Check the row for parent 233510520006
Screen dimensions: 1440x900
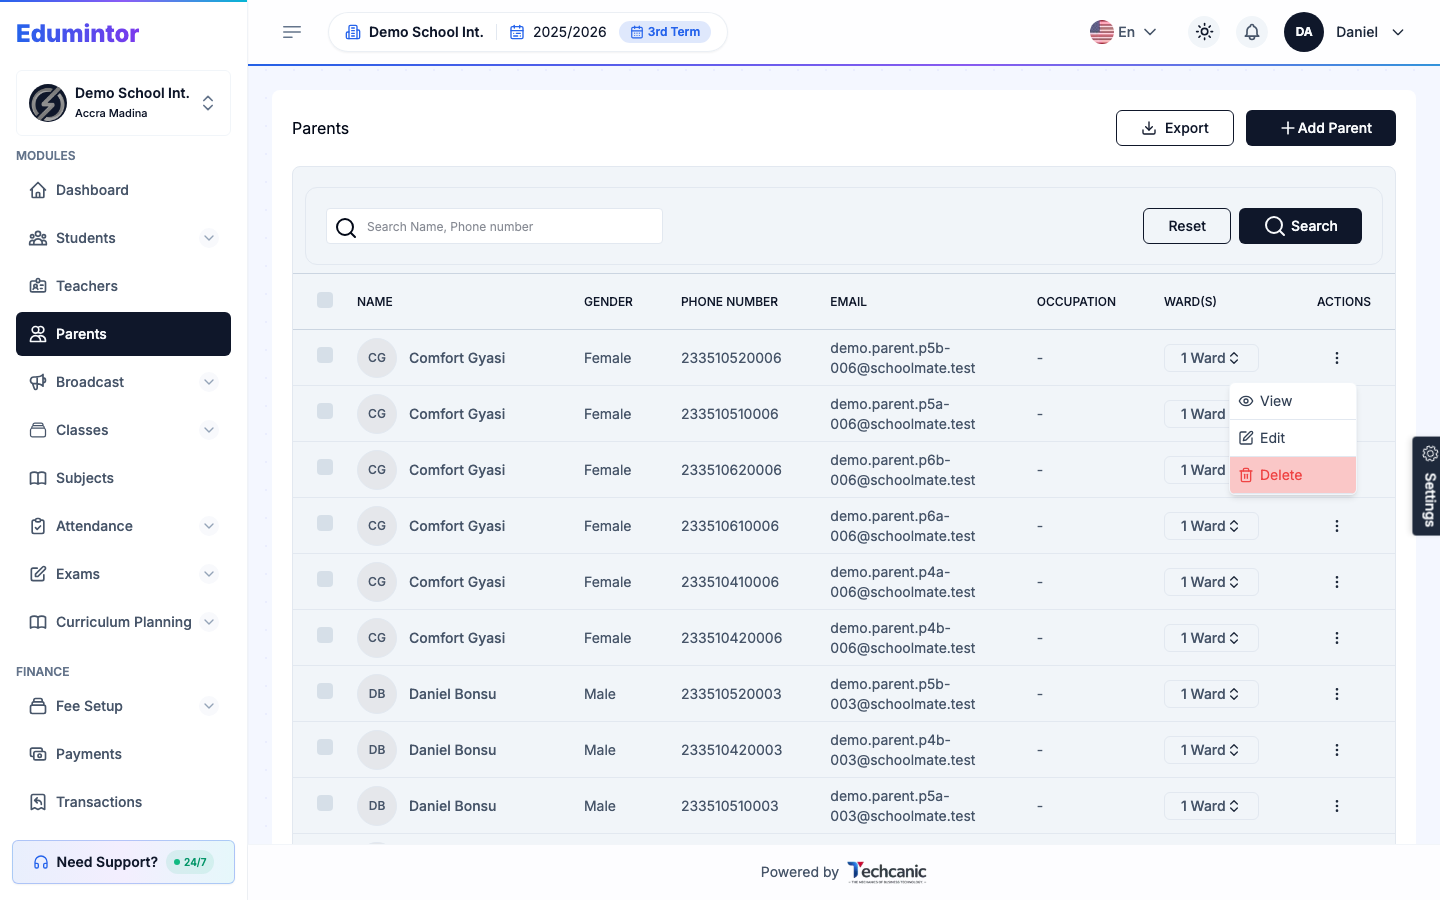coord(325,355)
